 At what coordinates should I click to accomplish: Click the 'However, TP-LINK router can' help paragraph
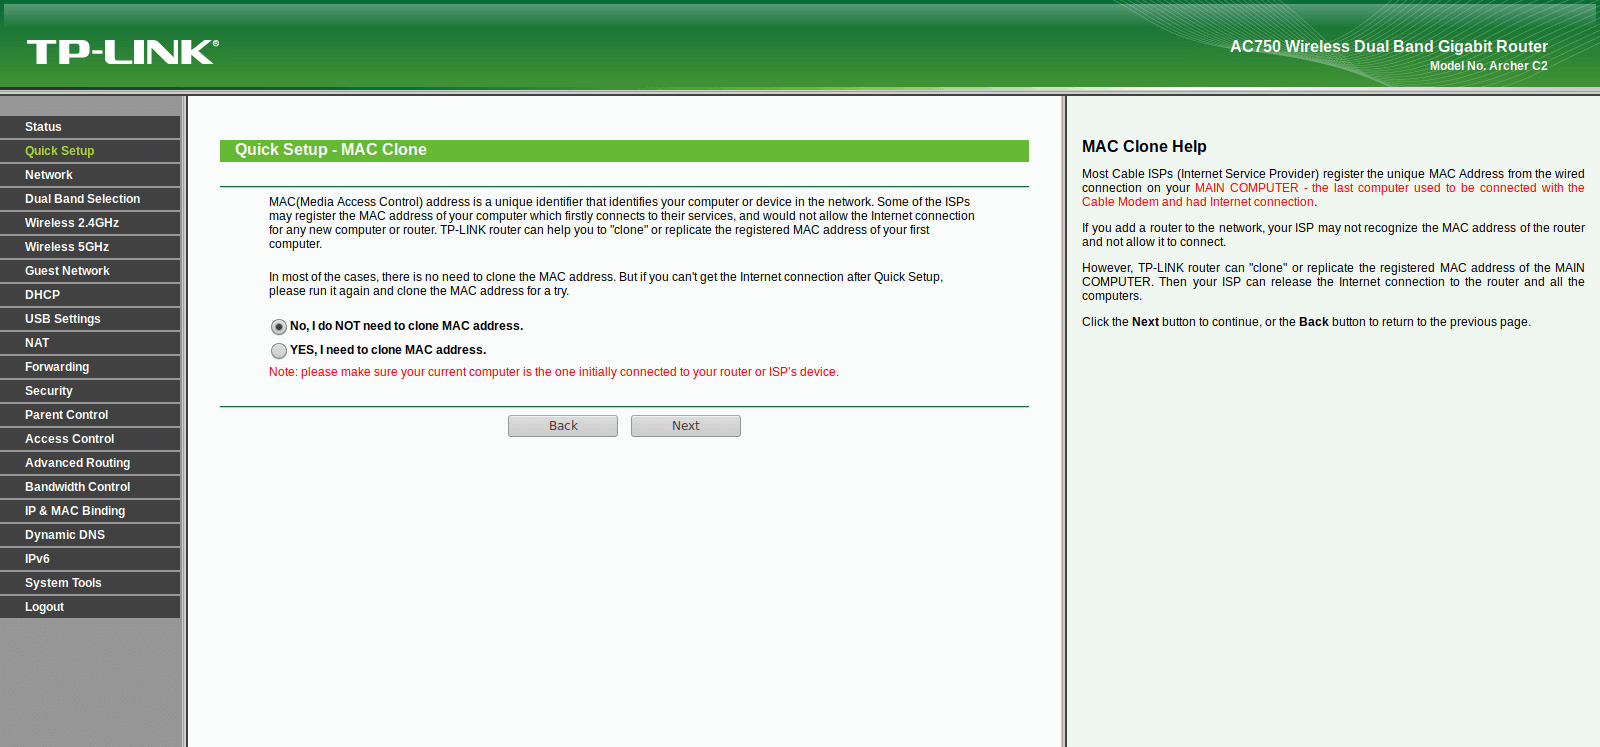pyautogui.click(x=1333, y=282)
